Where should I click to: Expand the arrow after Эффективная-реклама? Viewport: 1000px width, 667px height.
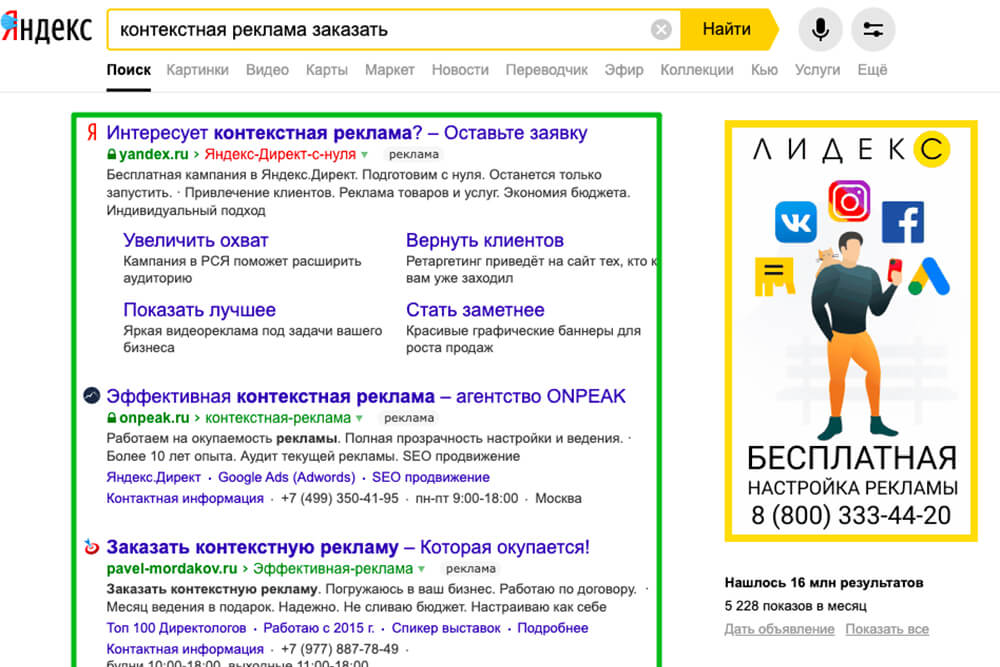tap(421, 569)
